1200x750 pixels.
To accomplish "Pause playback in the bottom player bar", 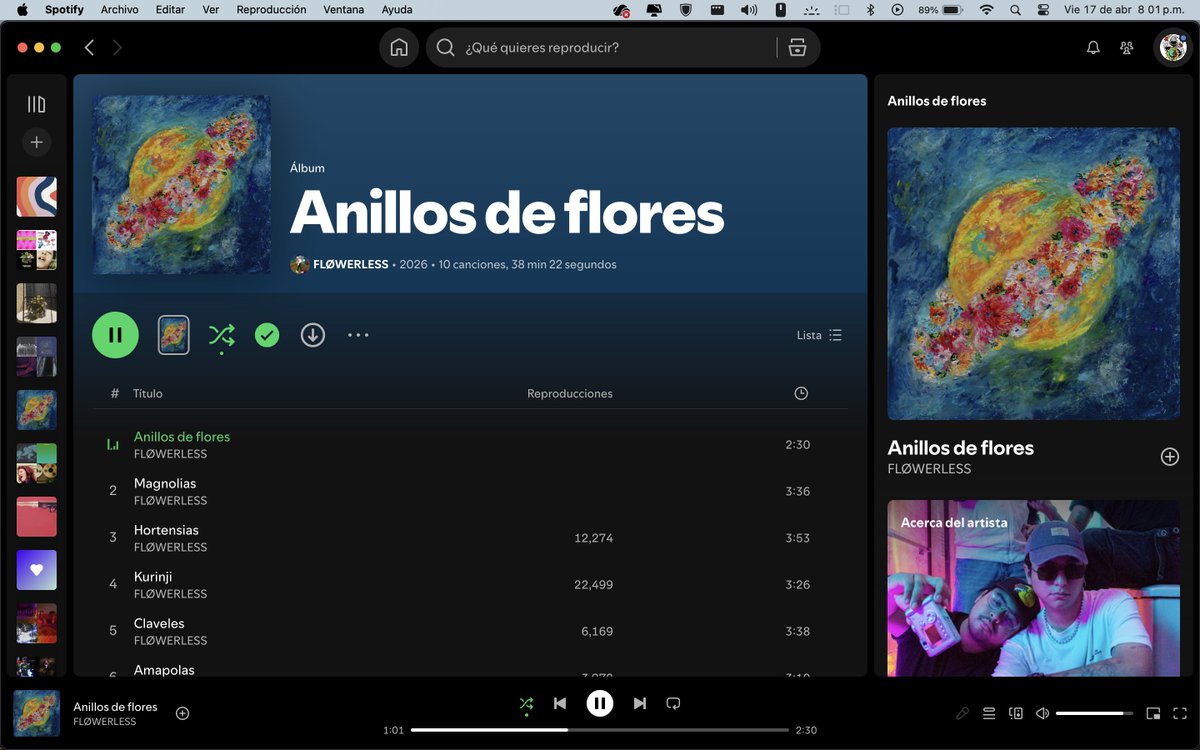I will (600, 704).
